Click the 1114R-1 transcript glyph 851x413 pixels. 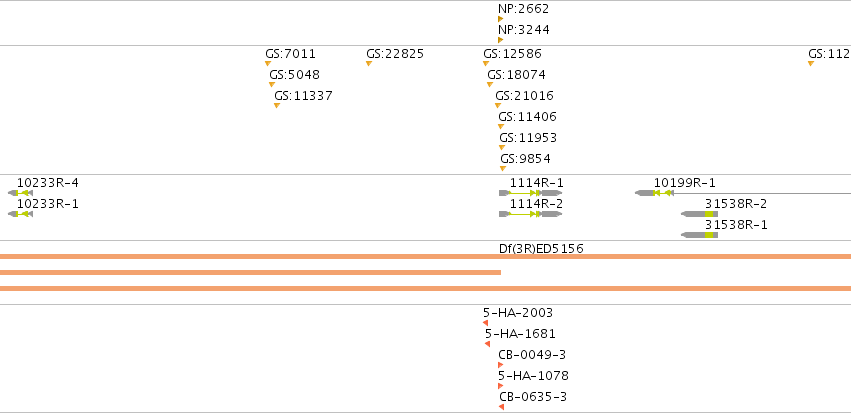click(x=530, y=193)
